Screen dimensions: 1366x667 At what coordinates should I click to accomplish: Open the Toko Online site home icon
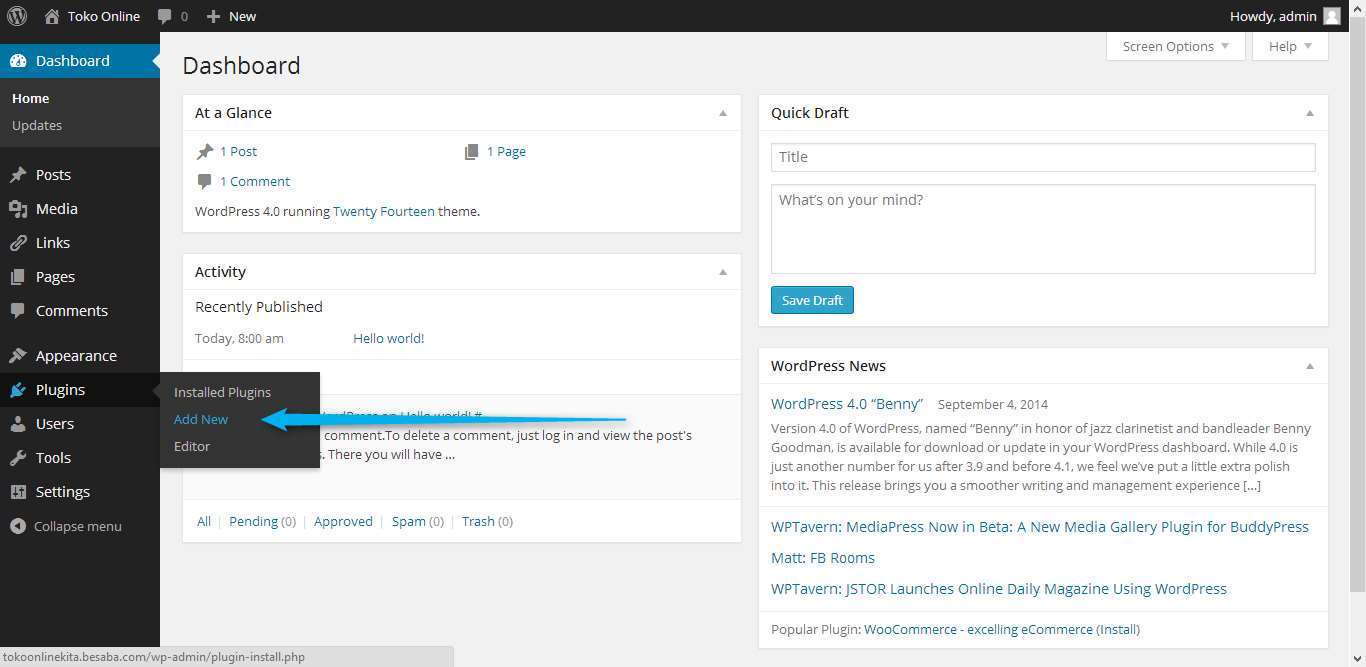[53, 16]
